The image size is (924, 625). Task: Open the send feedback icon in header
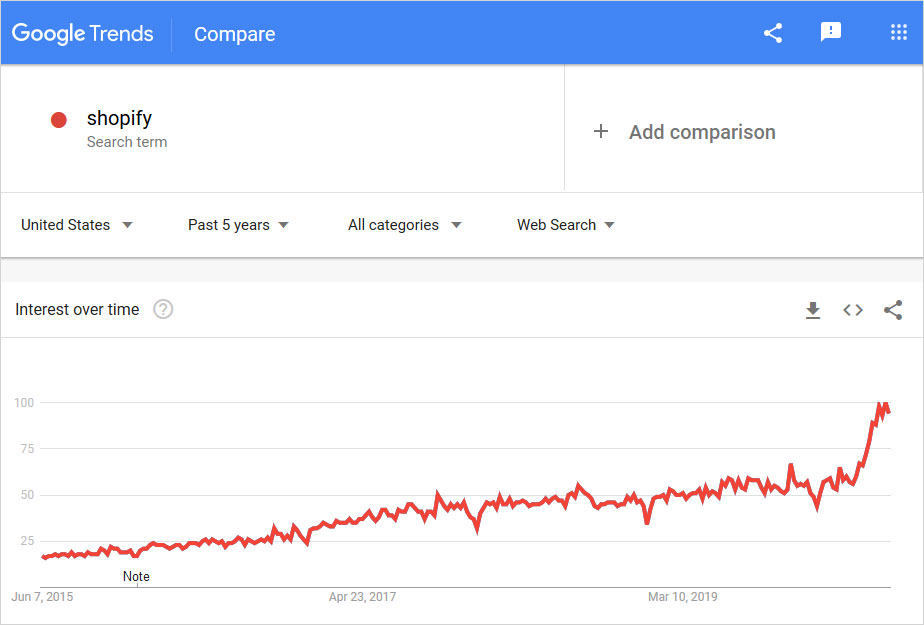(x=830, y=33)
